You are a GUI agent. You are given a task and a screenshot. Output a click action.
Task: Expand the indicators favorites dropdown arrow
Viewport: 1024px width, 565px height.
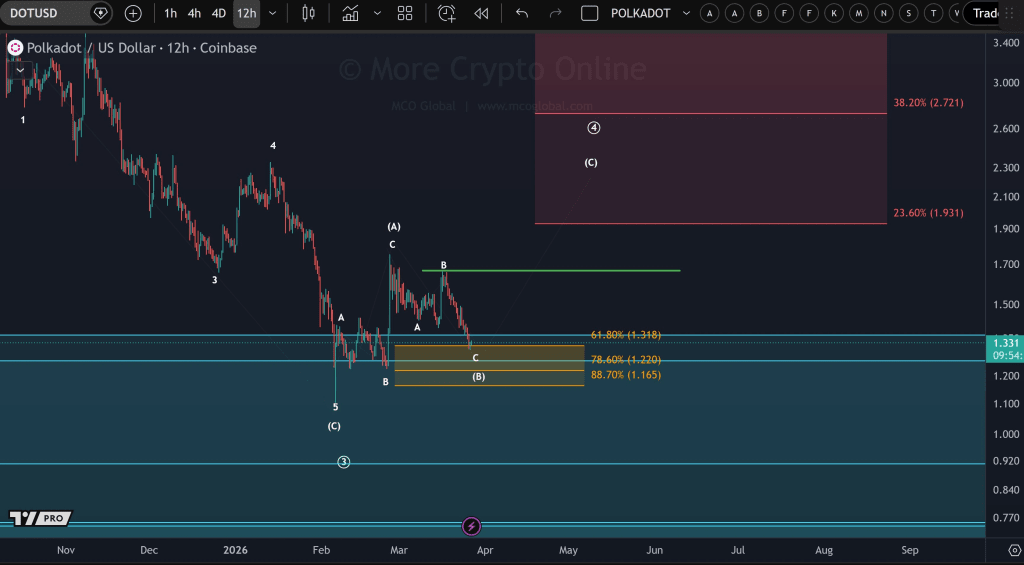(x=377, y=13)
